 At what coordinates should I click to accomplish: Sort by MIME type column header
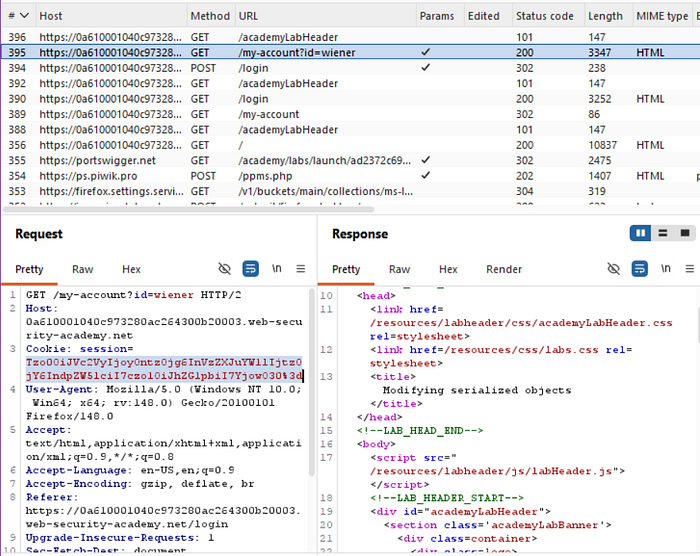[663, 16]
